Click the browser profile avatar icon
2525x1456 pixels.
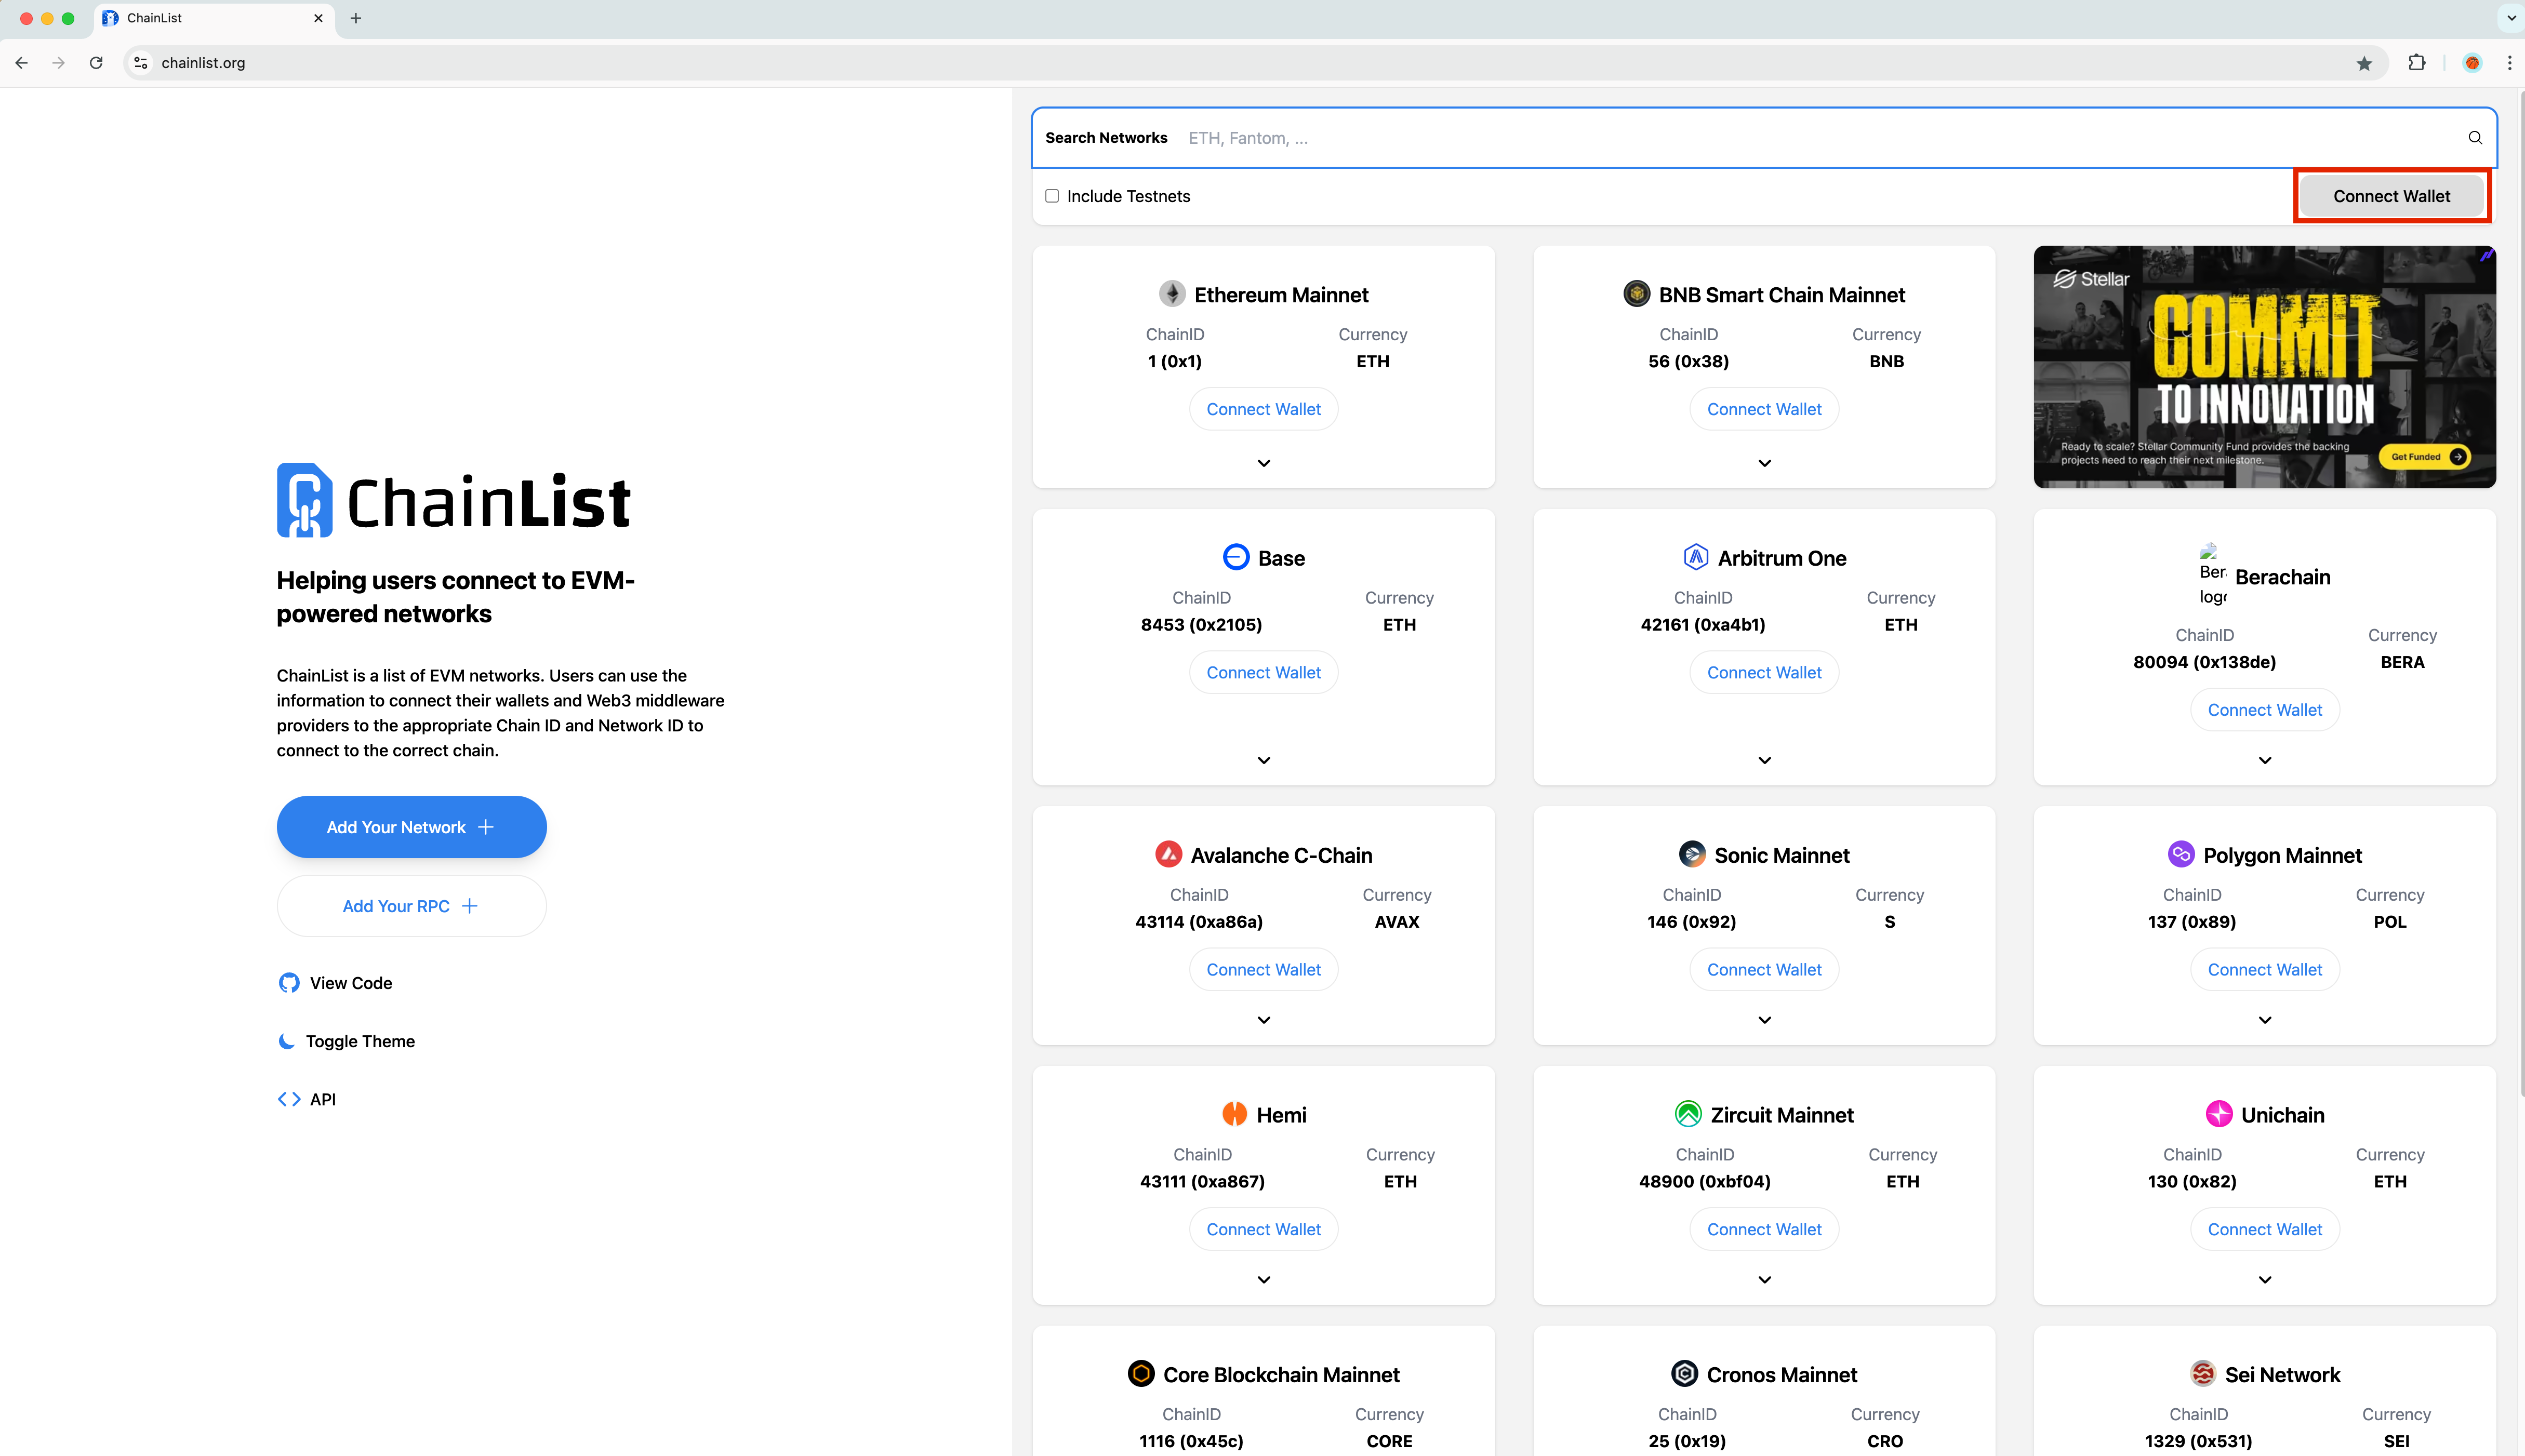tap(2472, 63)
